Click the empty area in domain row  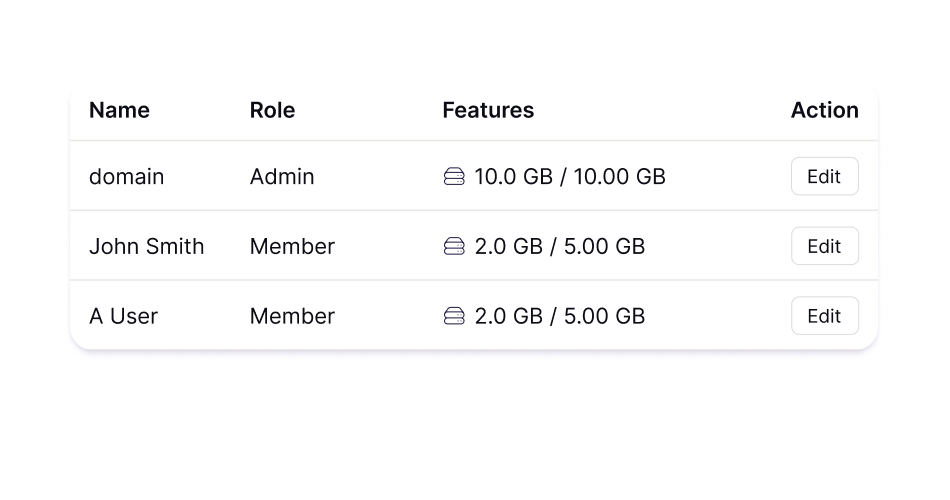[725, 177]
